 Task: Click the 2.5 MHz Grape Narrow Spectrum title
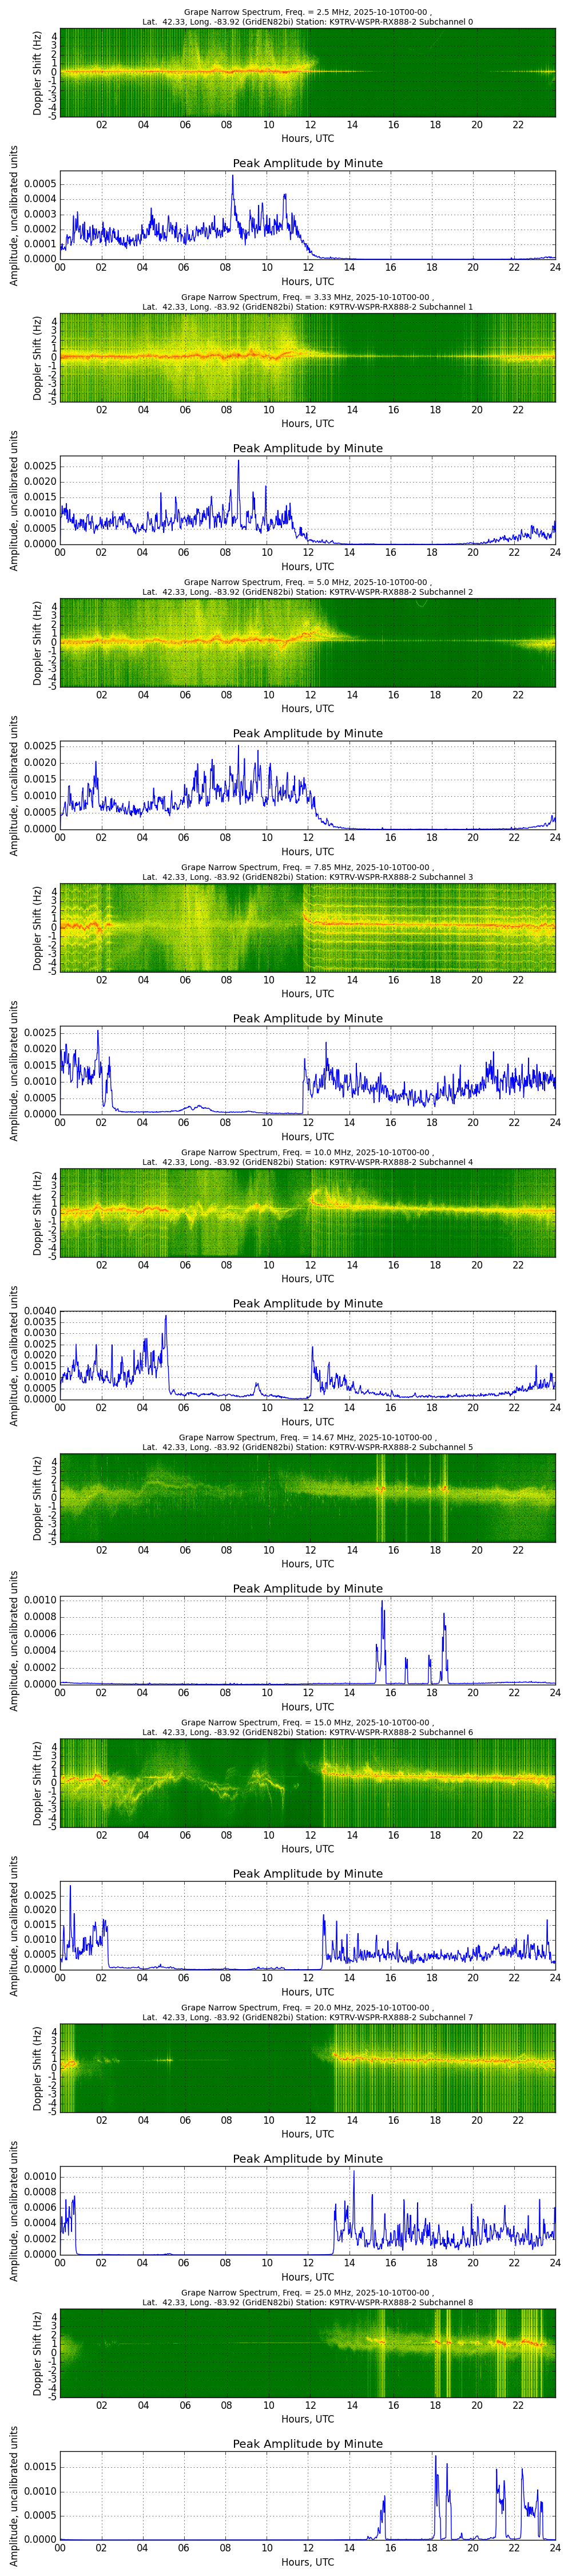click(307, 15)
